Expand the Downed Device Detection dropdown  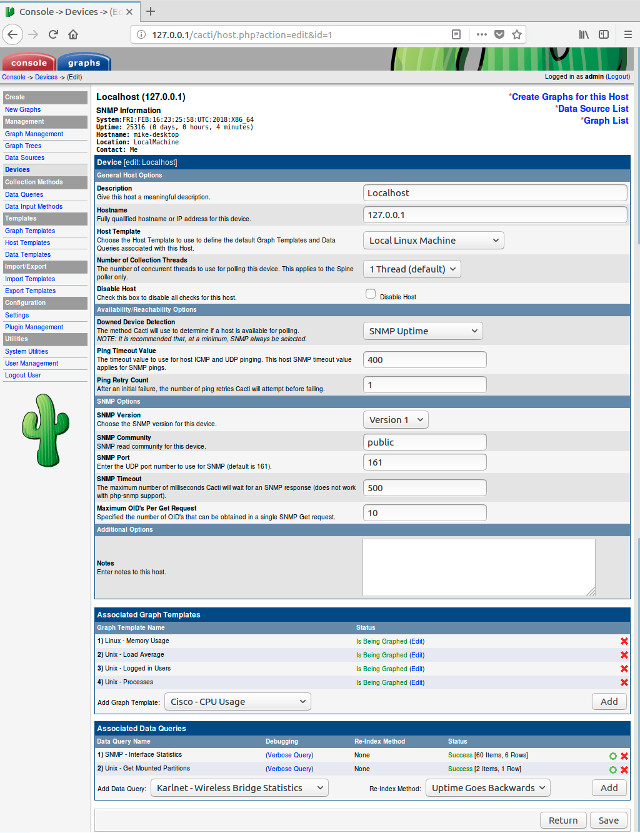(422, 331)
